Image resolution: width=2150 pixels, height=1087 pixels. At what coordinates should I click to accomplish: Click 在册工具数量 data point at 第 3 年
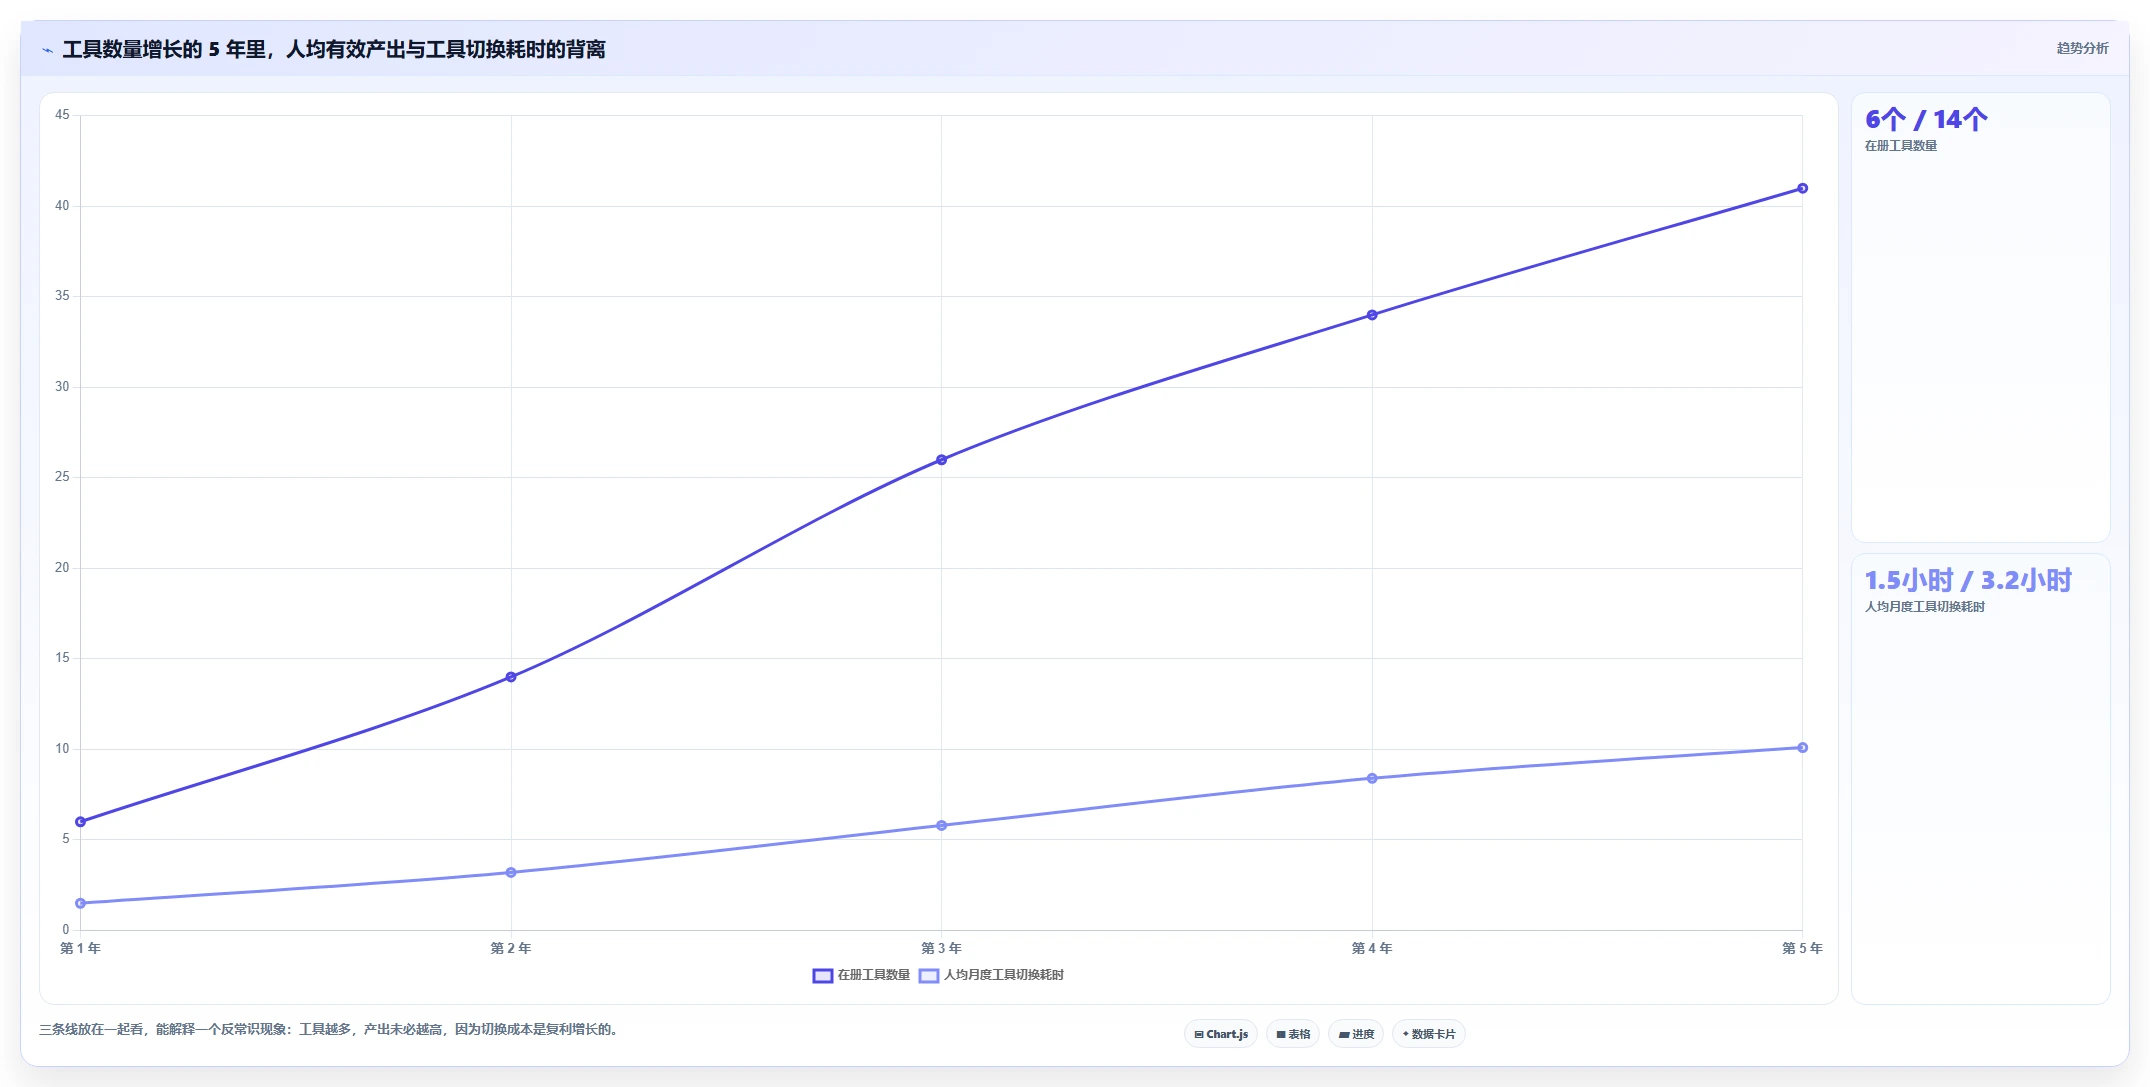point(941,460)
